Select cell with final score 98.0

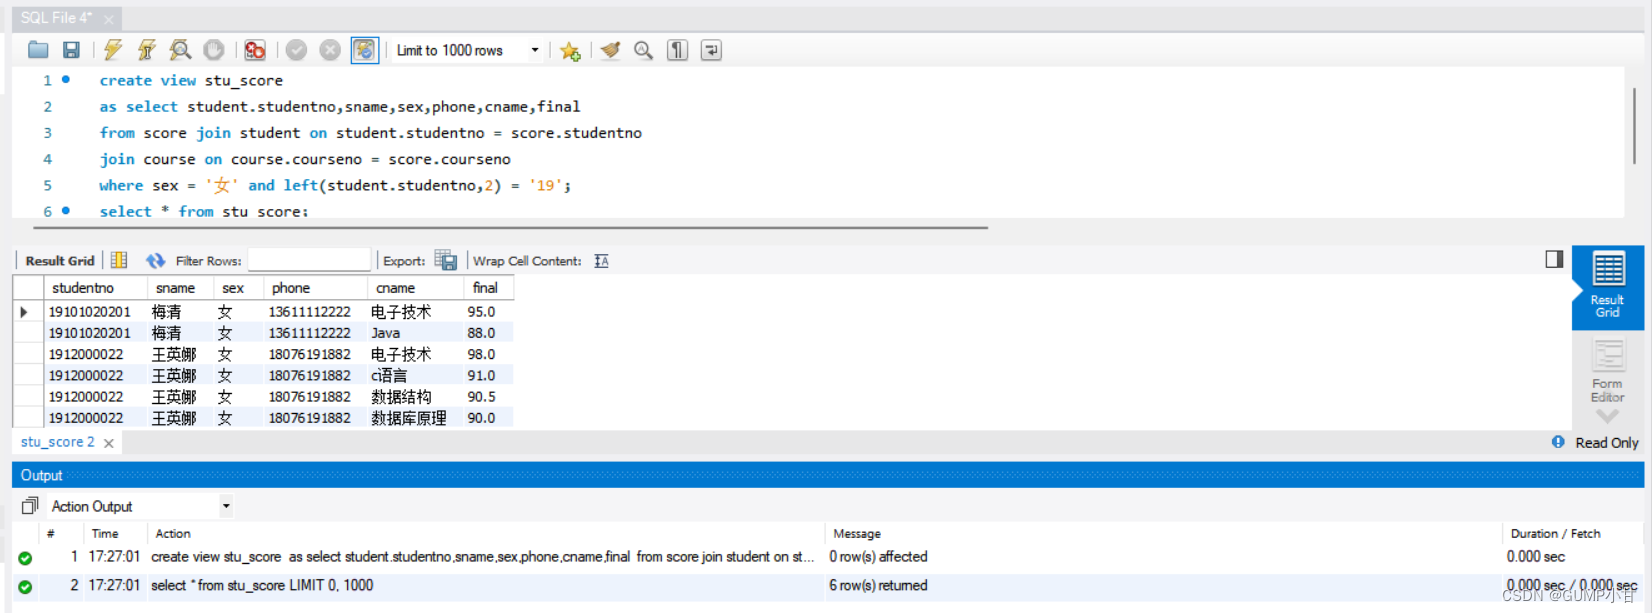coord(488,354)
